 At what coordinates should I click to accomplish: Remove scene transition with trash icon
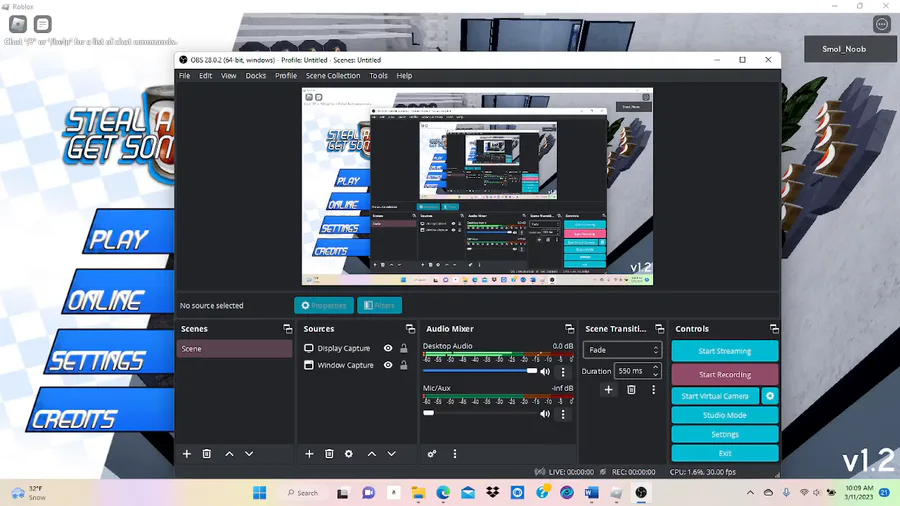click(x=631, y=390)
